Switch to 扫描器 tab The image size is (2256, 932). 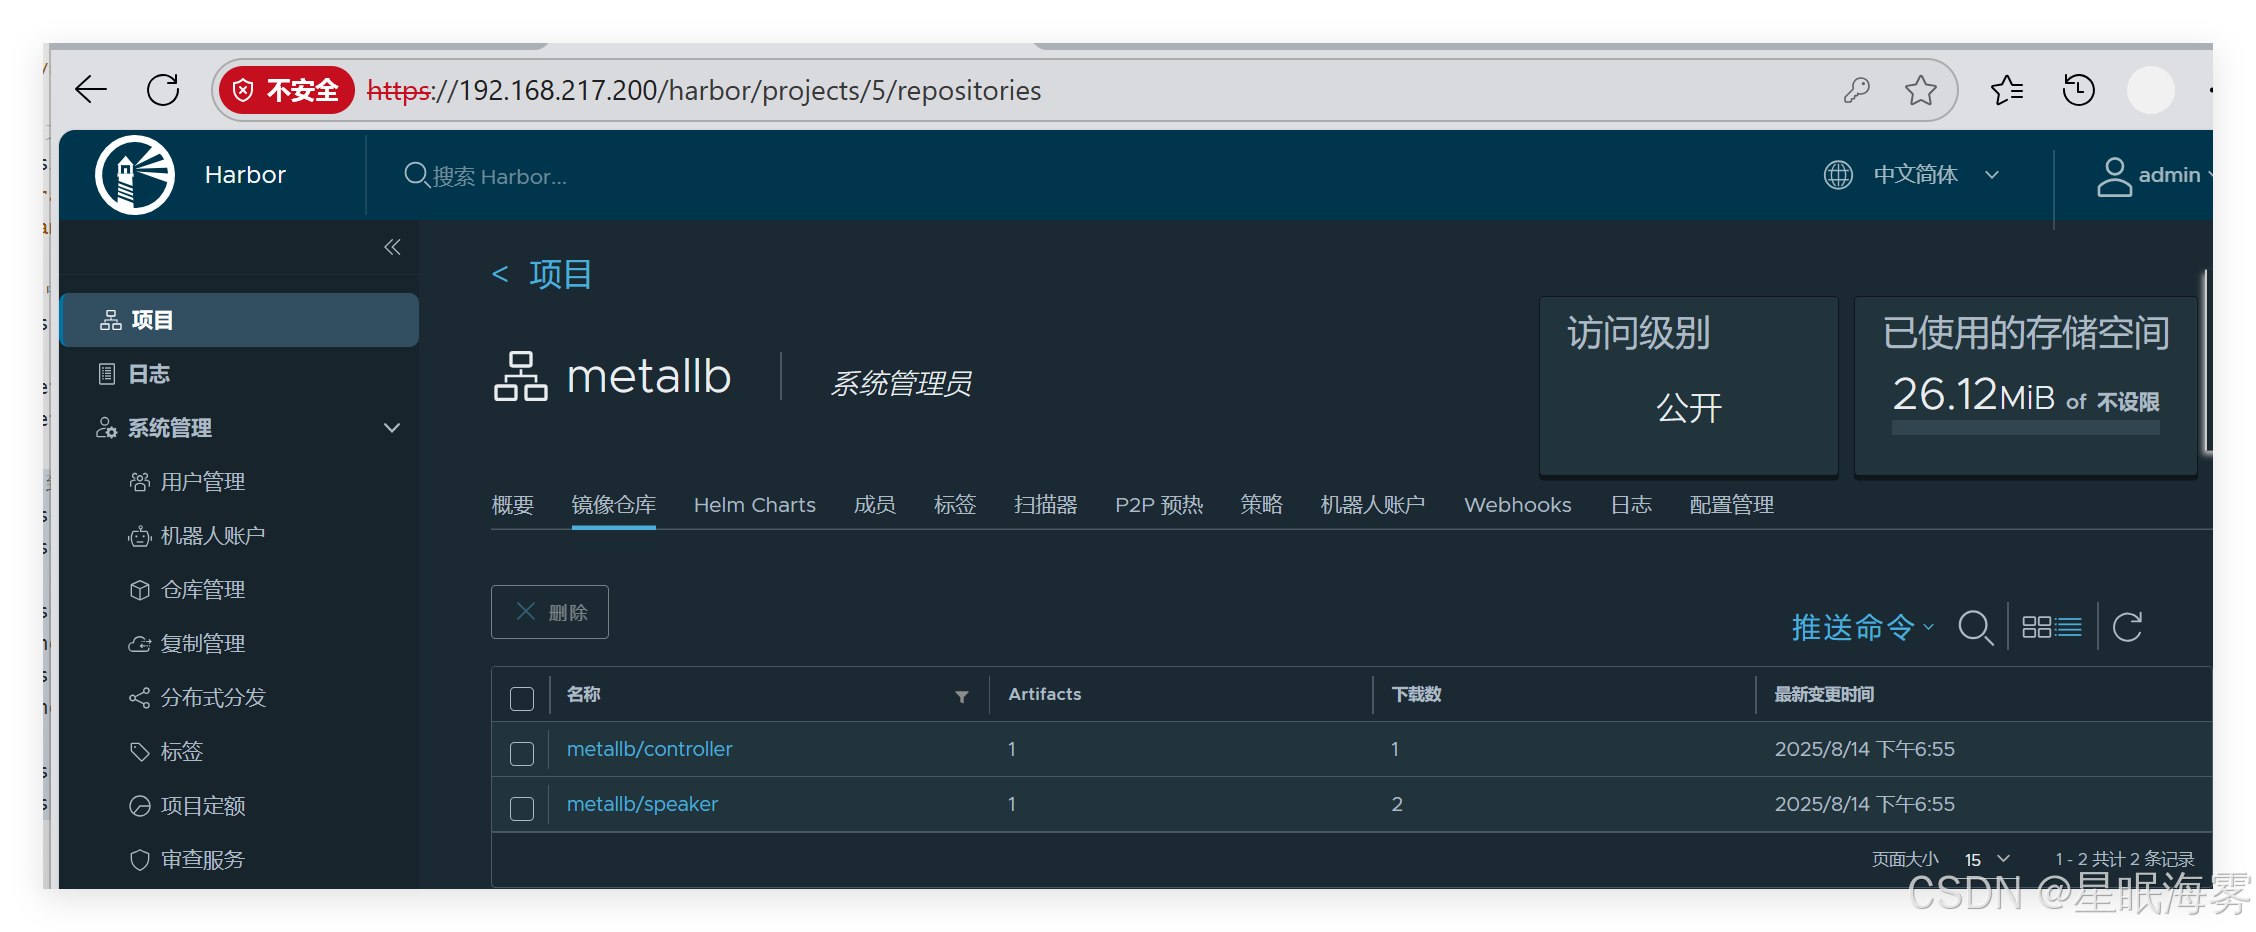[x=1045, y=505]
